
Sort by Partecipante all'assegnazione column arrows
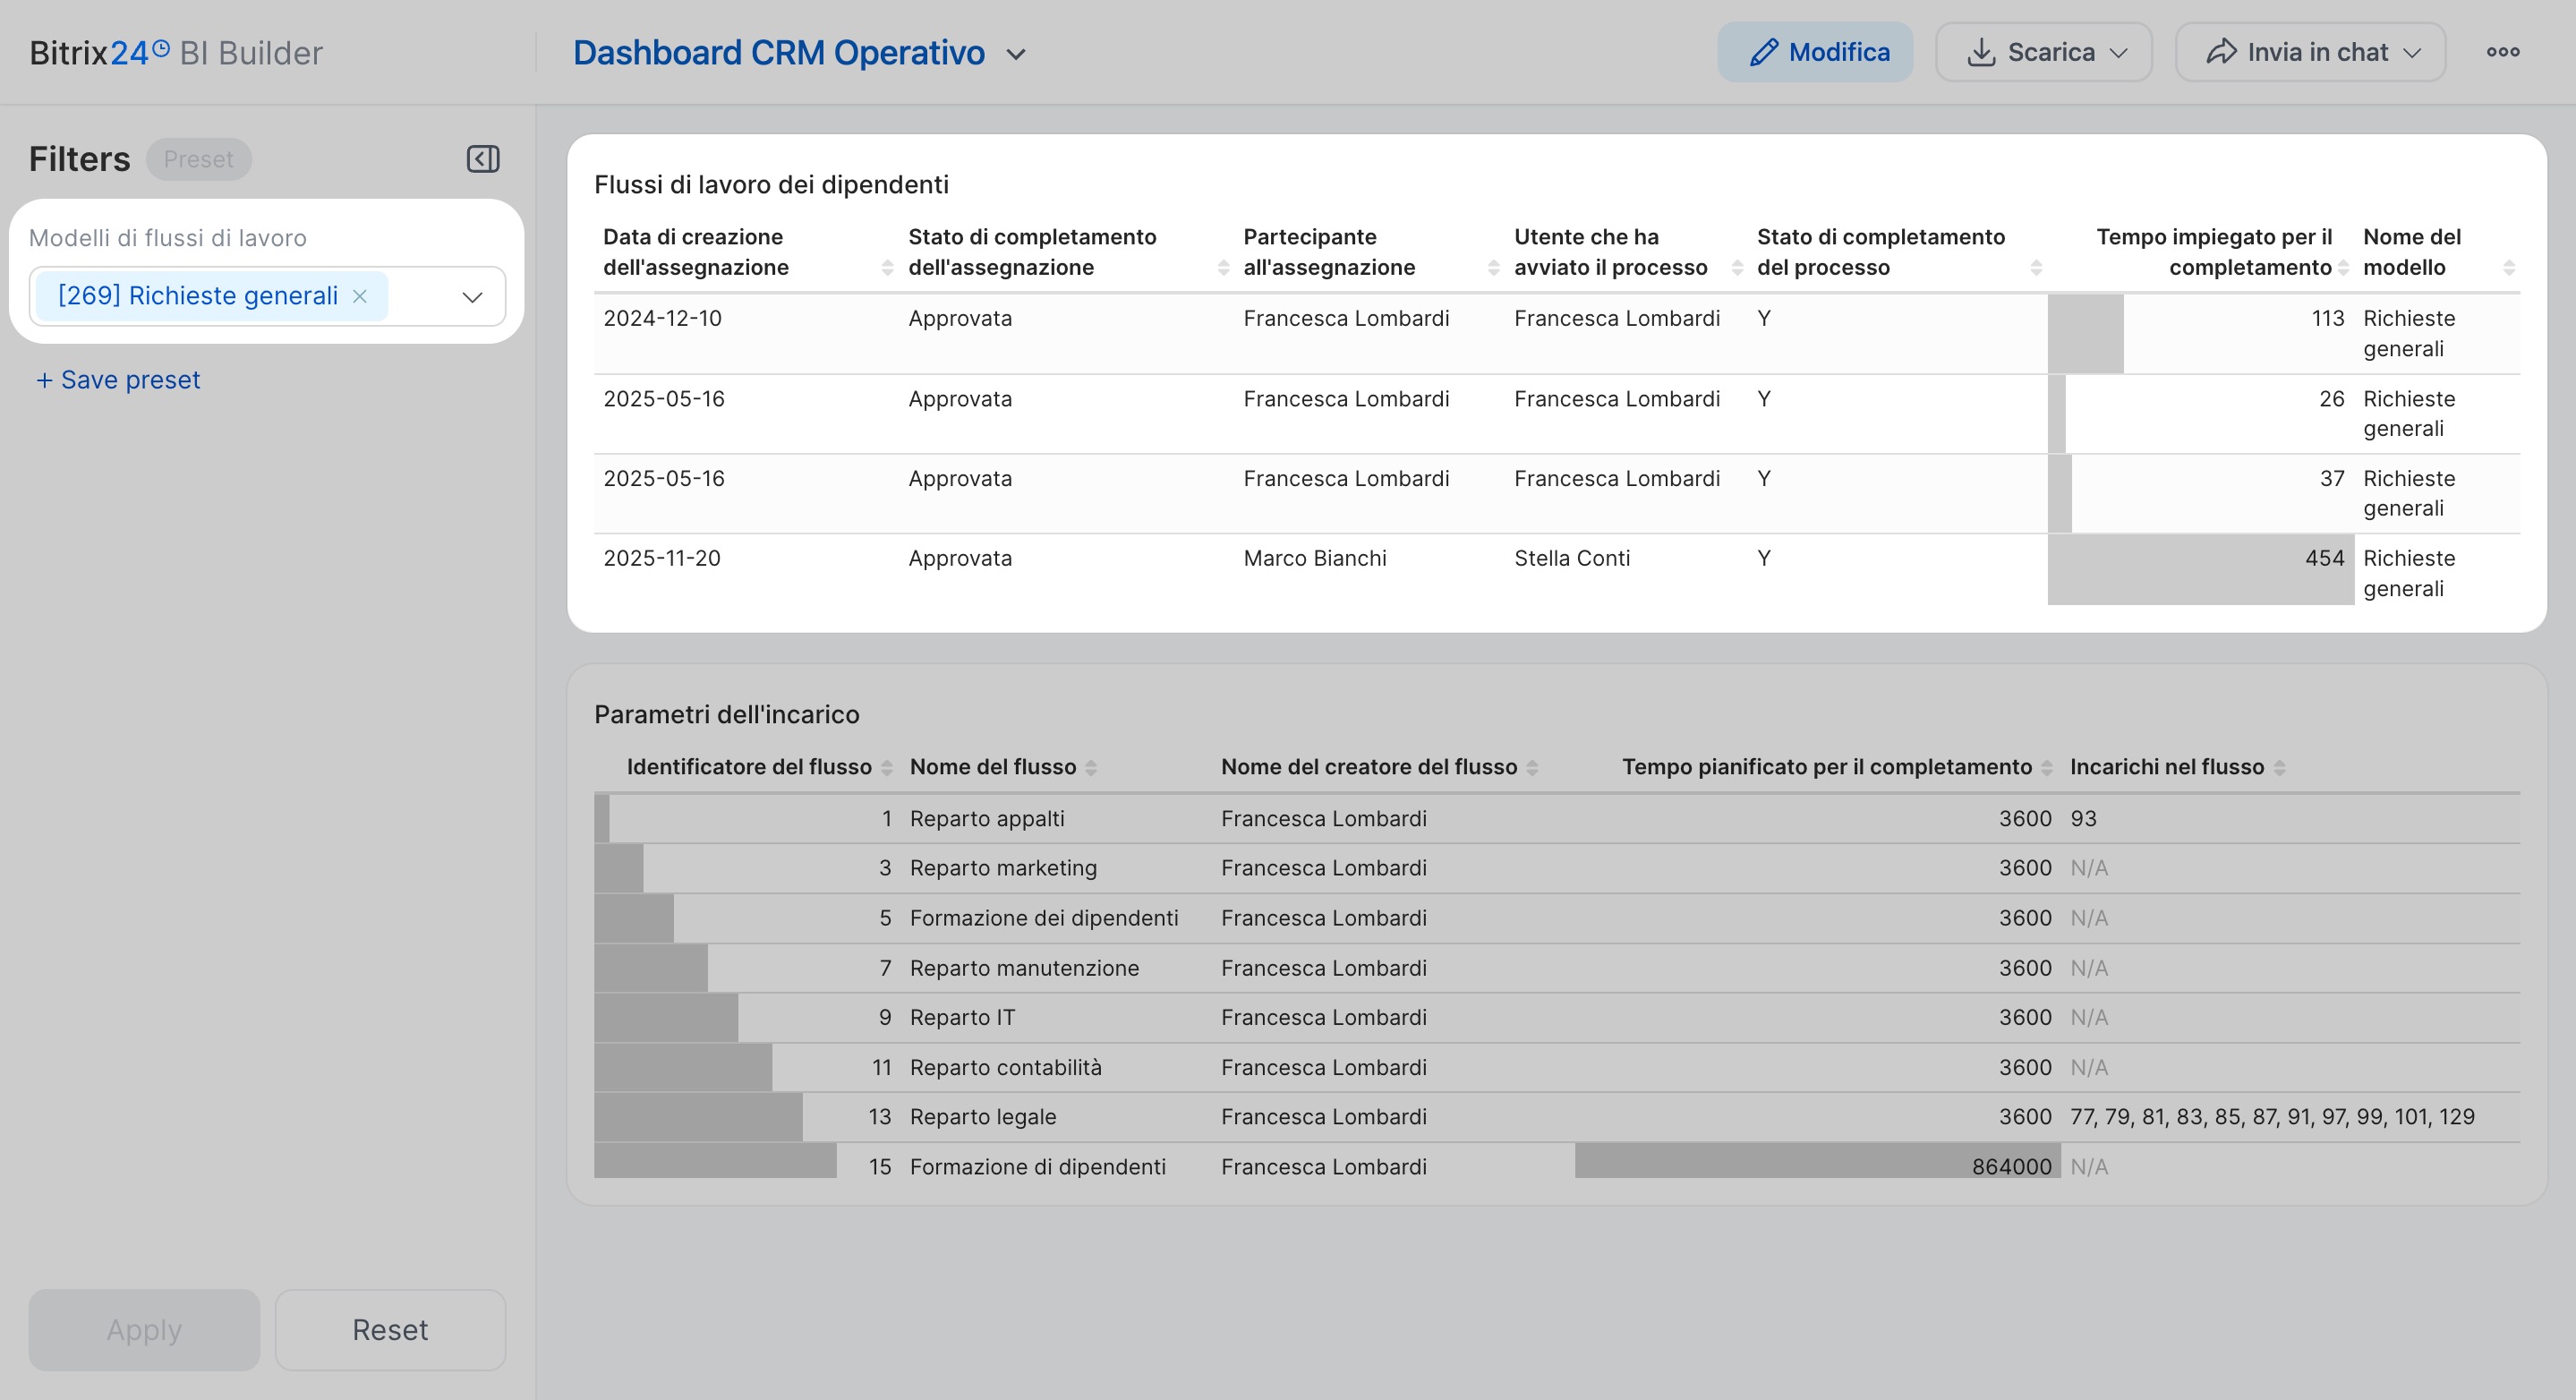(x=1493, y=267)
